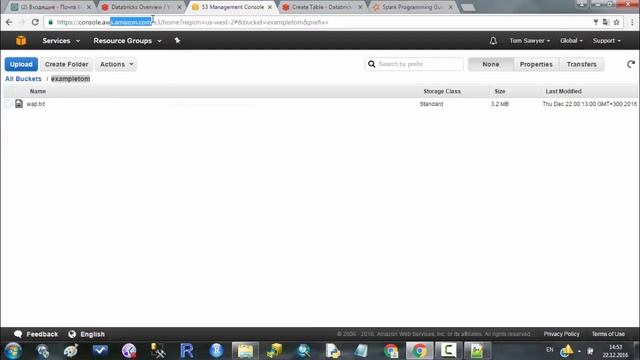The width and height of the screenshot is (640, 360).
Task: Switch to Databricks Overview tab
Action: (x=141, y=7)
